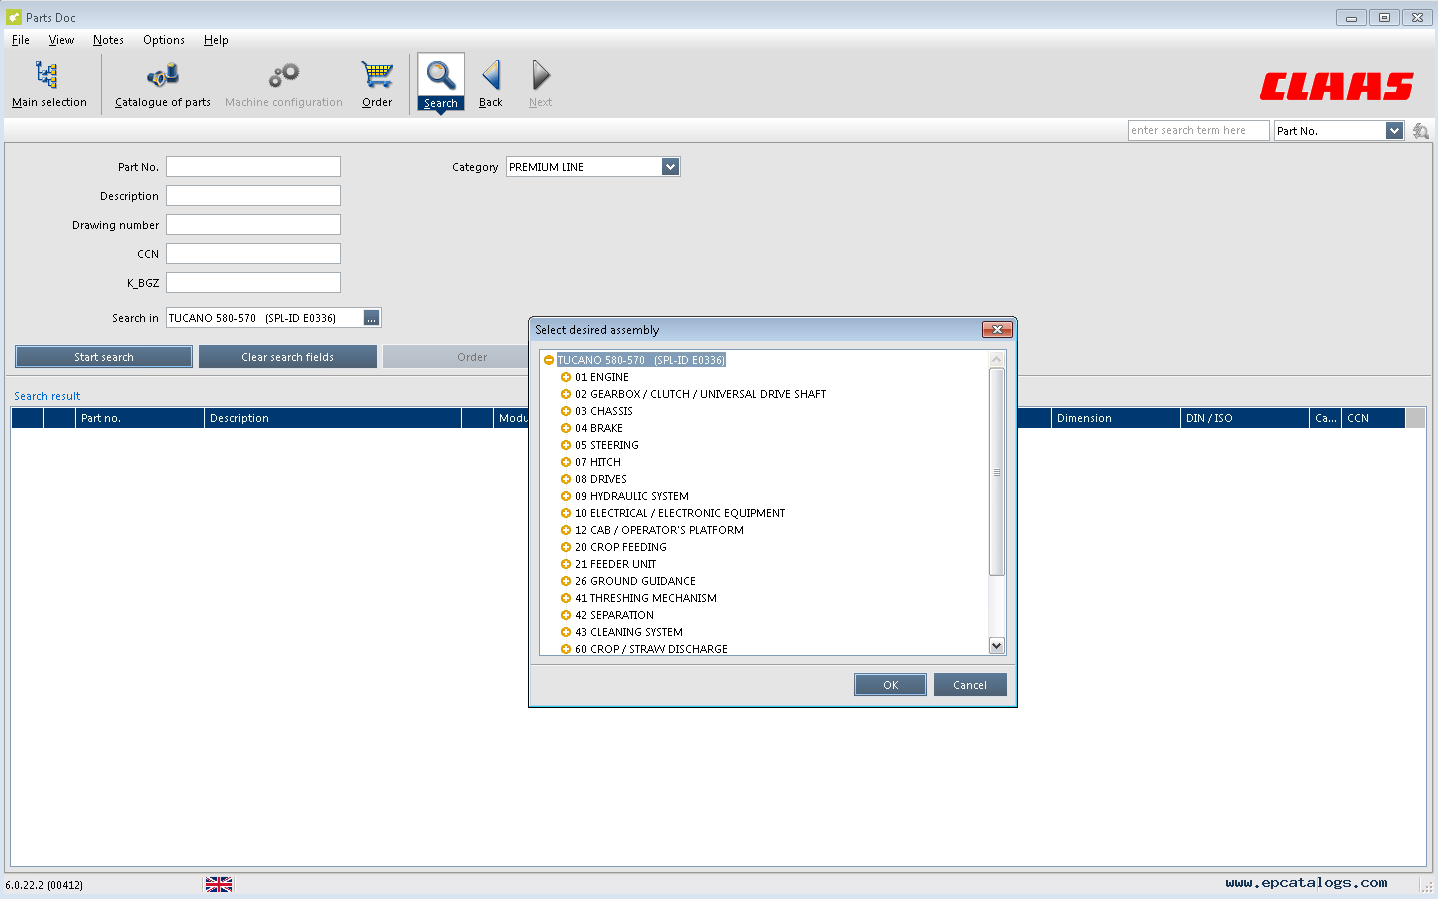This screenshot has height=899, width=1438.
Task: Expand the 08 DRIVES node
Action: [x=566, y=479]
